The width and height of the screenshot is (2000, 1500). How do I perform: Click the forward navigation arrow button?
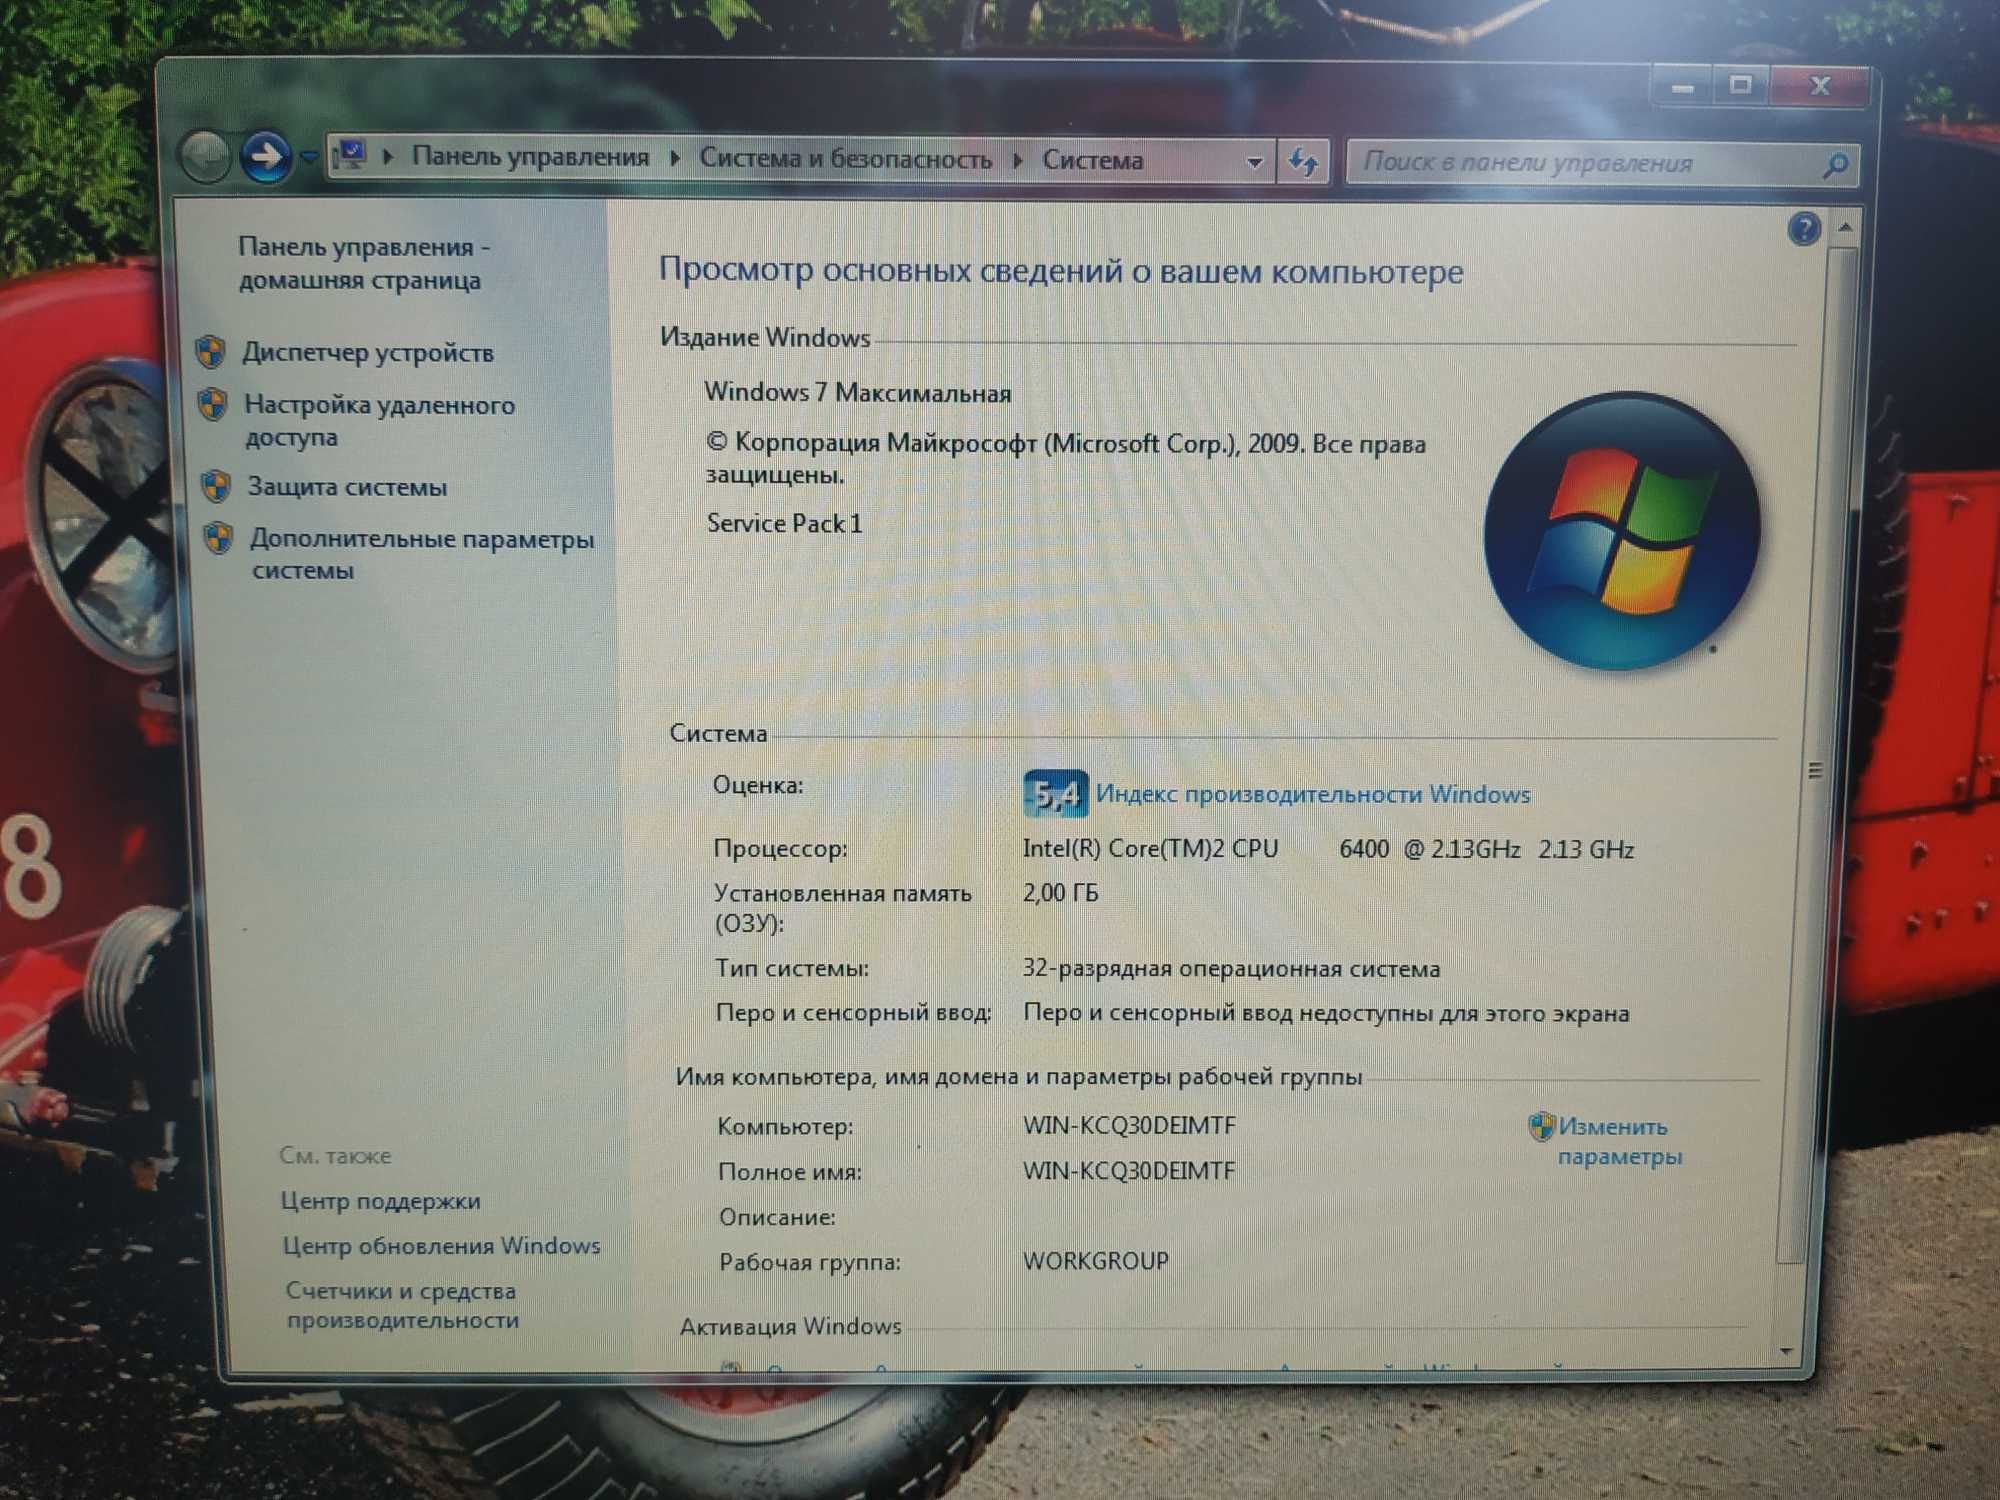coord(265,157)
